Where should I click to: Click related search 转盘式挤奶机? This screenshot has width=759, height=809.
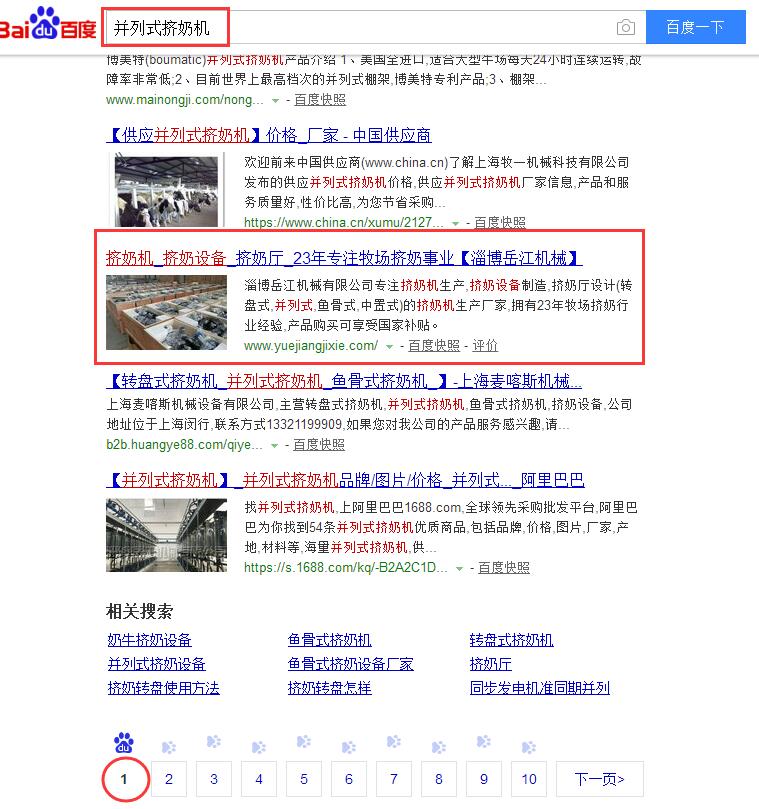pos(511,640)
